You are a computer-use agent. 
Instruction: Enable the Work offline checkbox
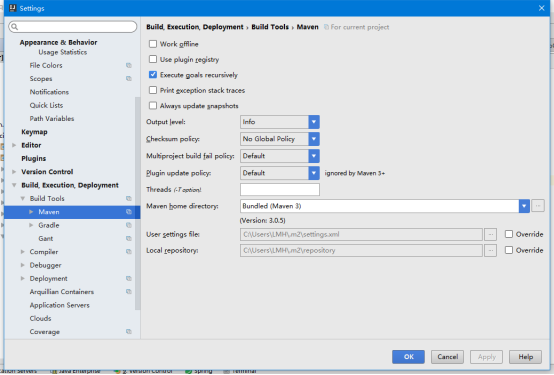click(x=153, y=44)
